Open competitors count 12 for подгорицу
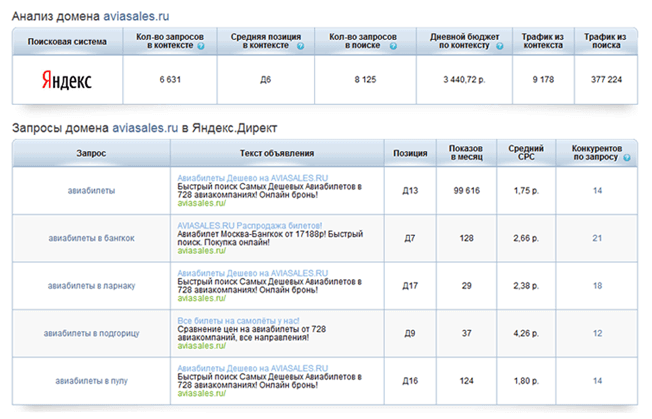This screenshot has width=652, height=419. (597, 333)
